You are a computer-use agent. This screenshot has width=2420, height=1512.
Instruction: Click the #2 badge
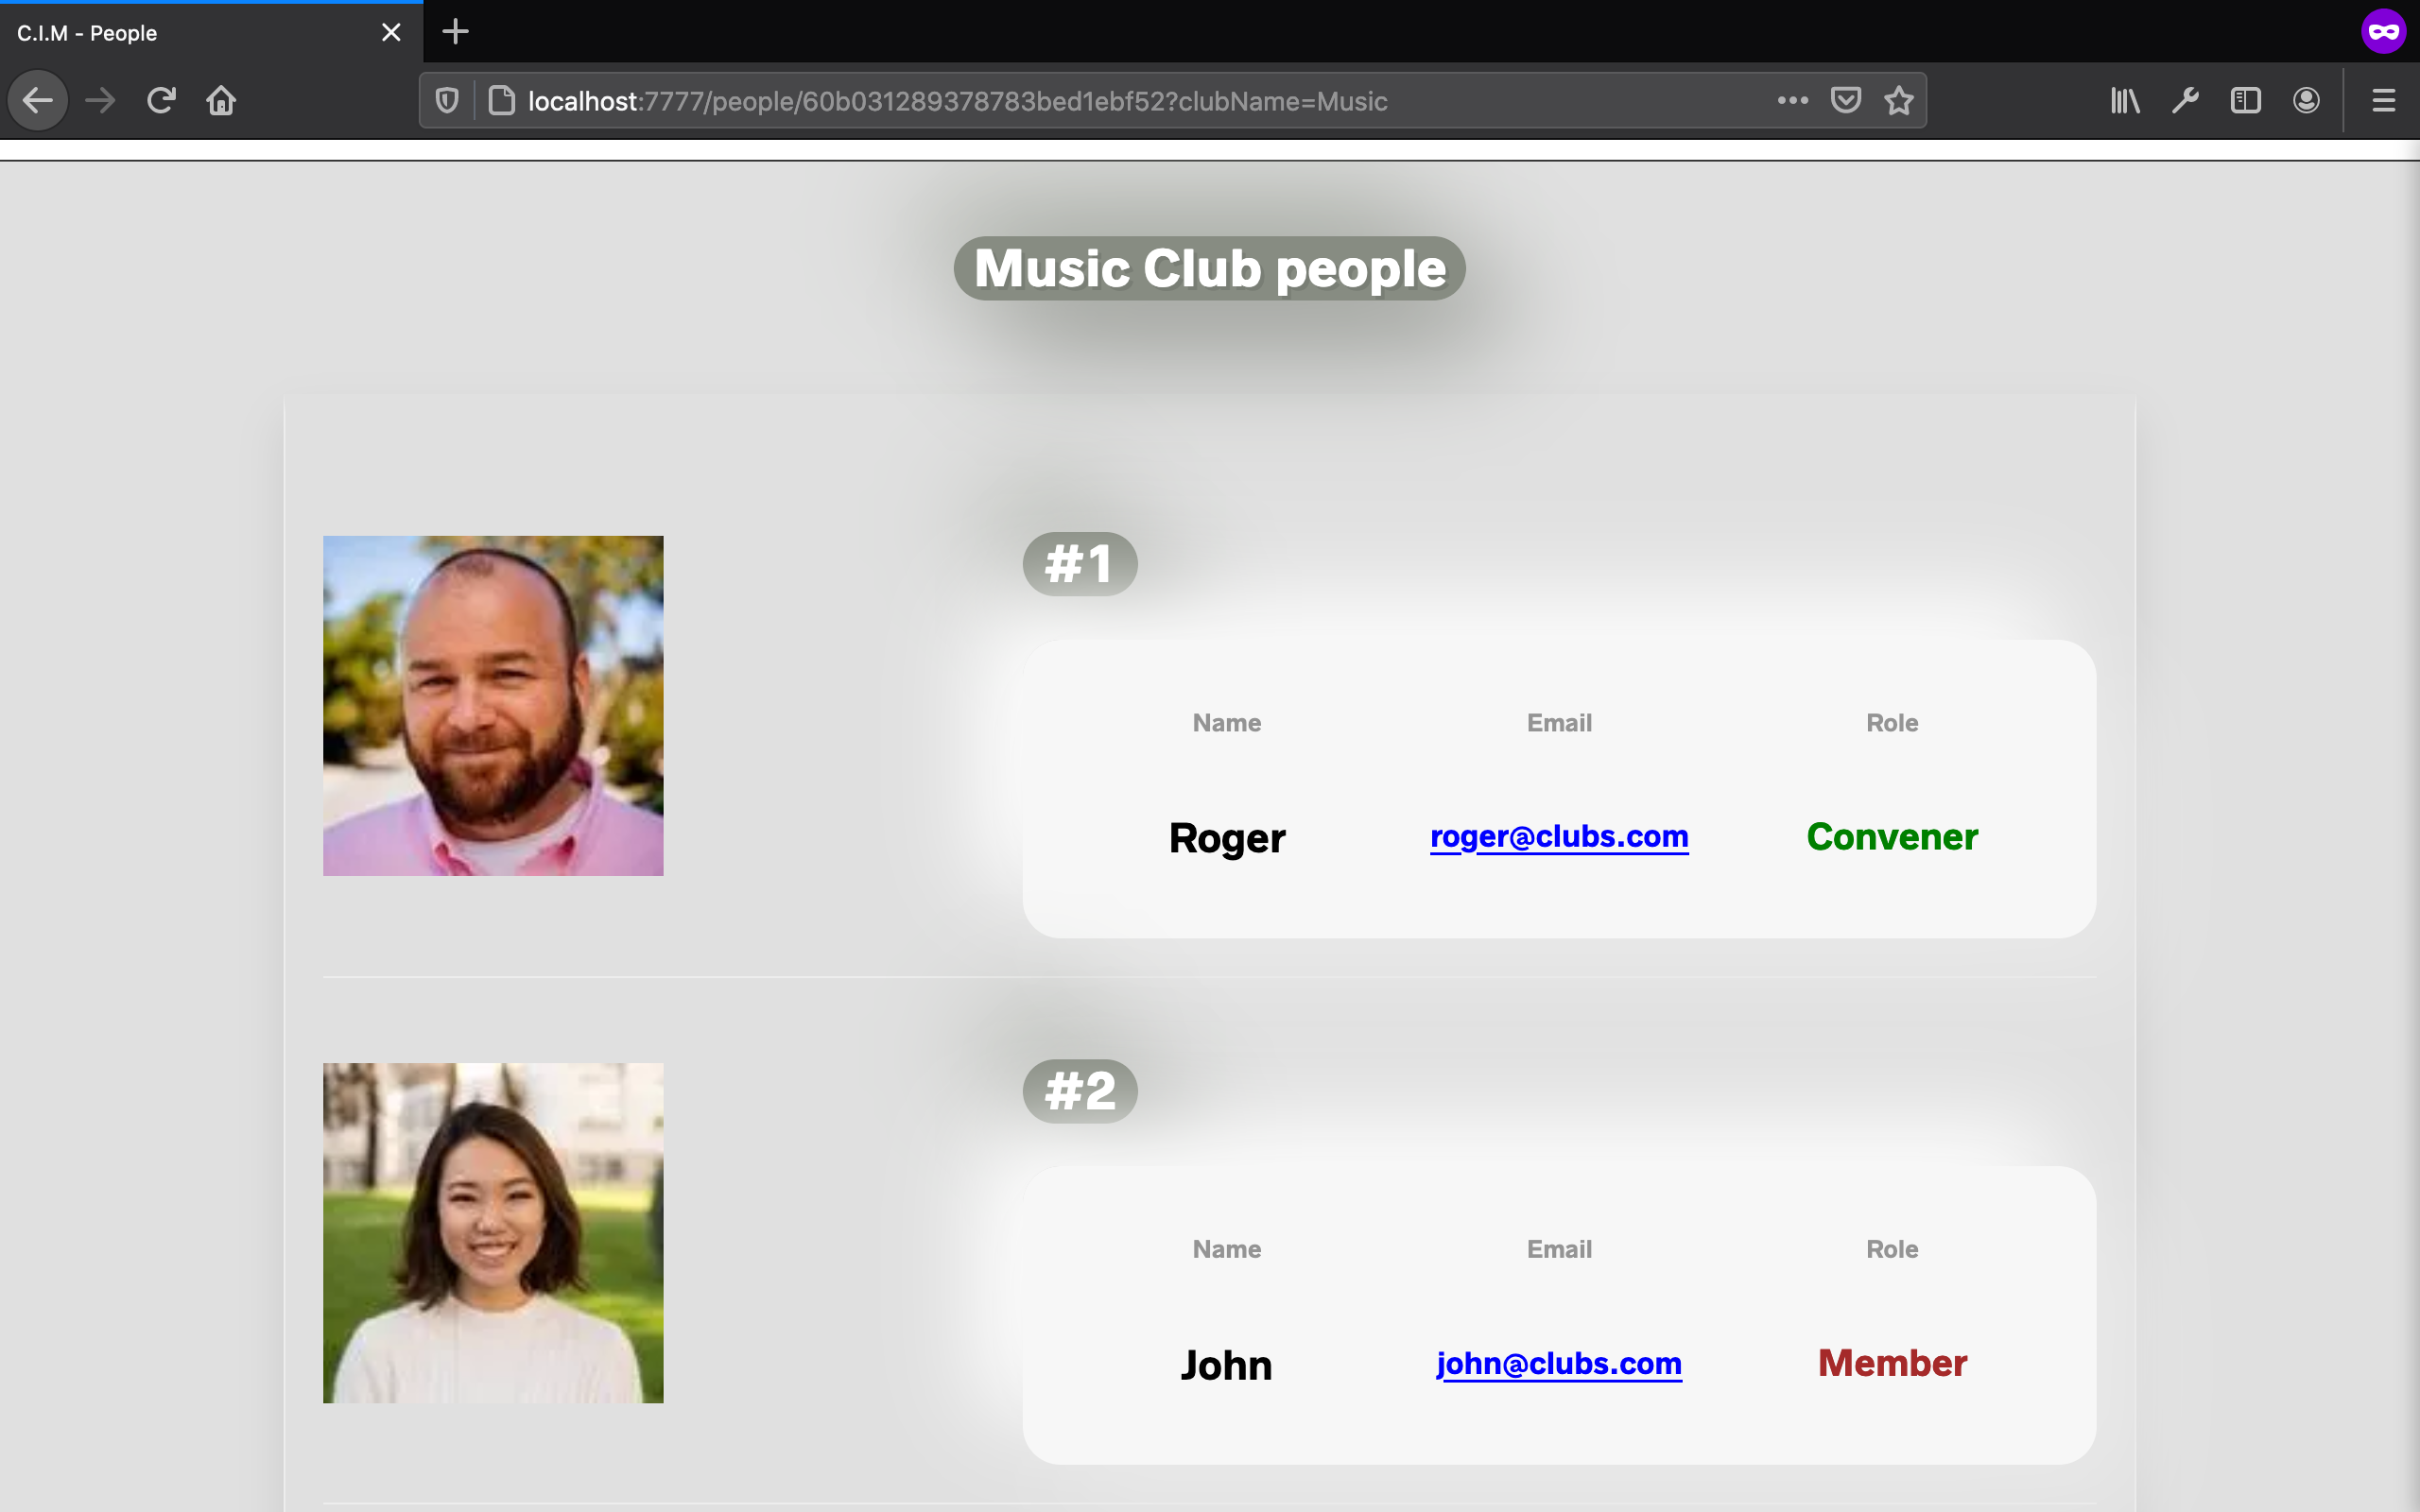click(1080, 1091)
